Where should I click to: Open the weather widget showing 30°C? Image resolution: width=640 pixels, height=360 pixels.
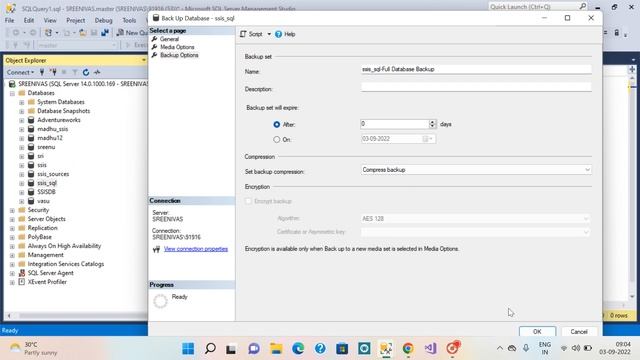[33, 349]
